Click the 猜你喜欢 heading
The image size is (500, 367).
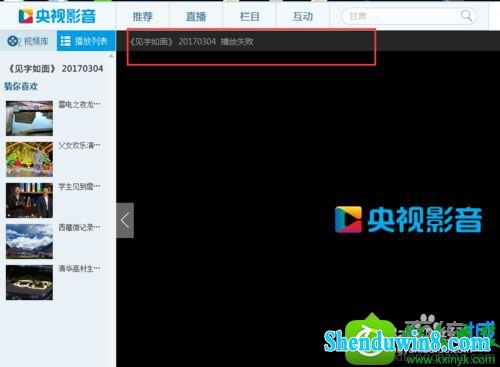[21, 86]
